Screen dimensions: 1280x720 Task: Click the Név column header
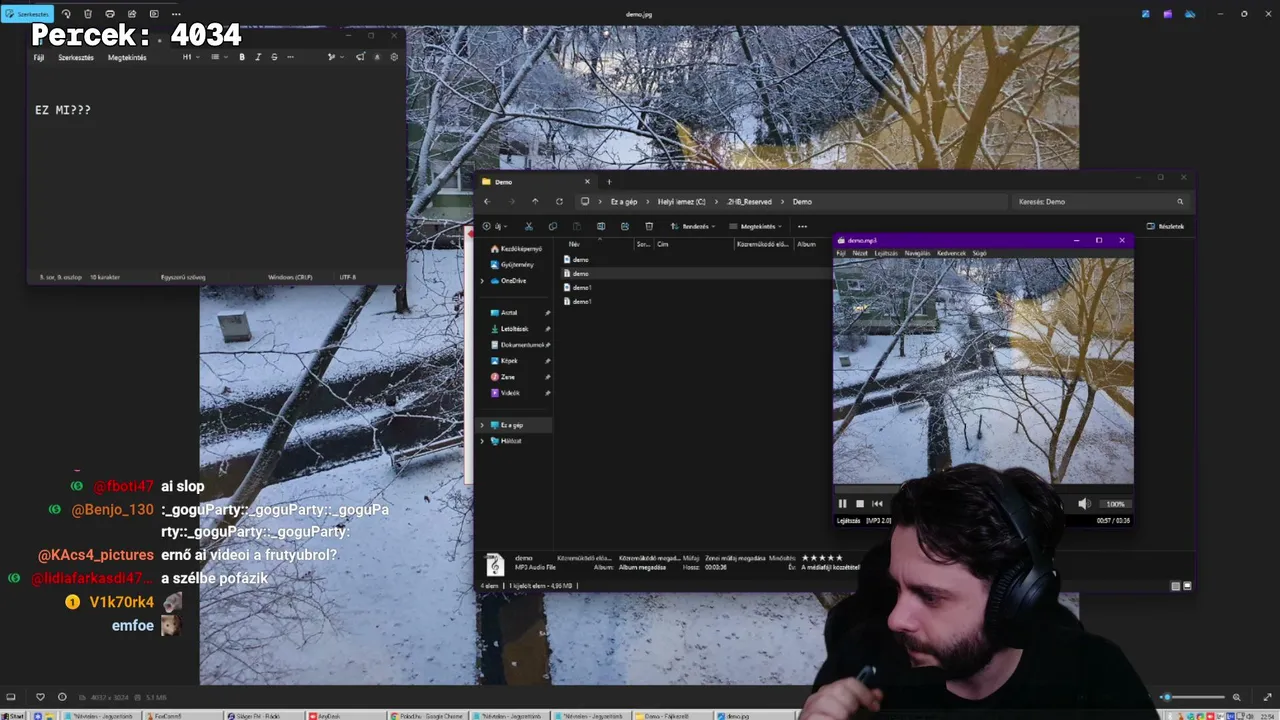pos(574,244)
